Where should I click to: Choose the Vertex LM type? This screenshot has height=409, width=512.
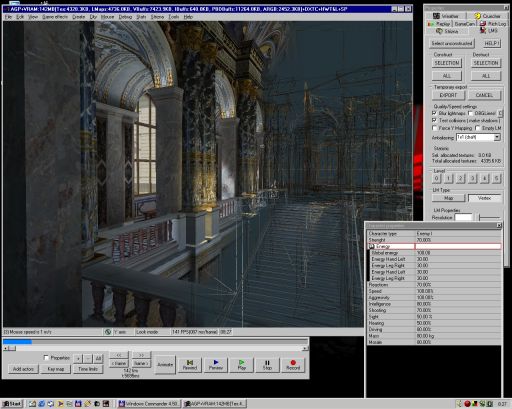click(484, 198)
